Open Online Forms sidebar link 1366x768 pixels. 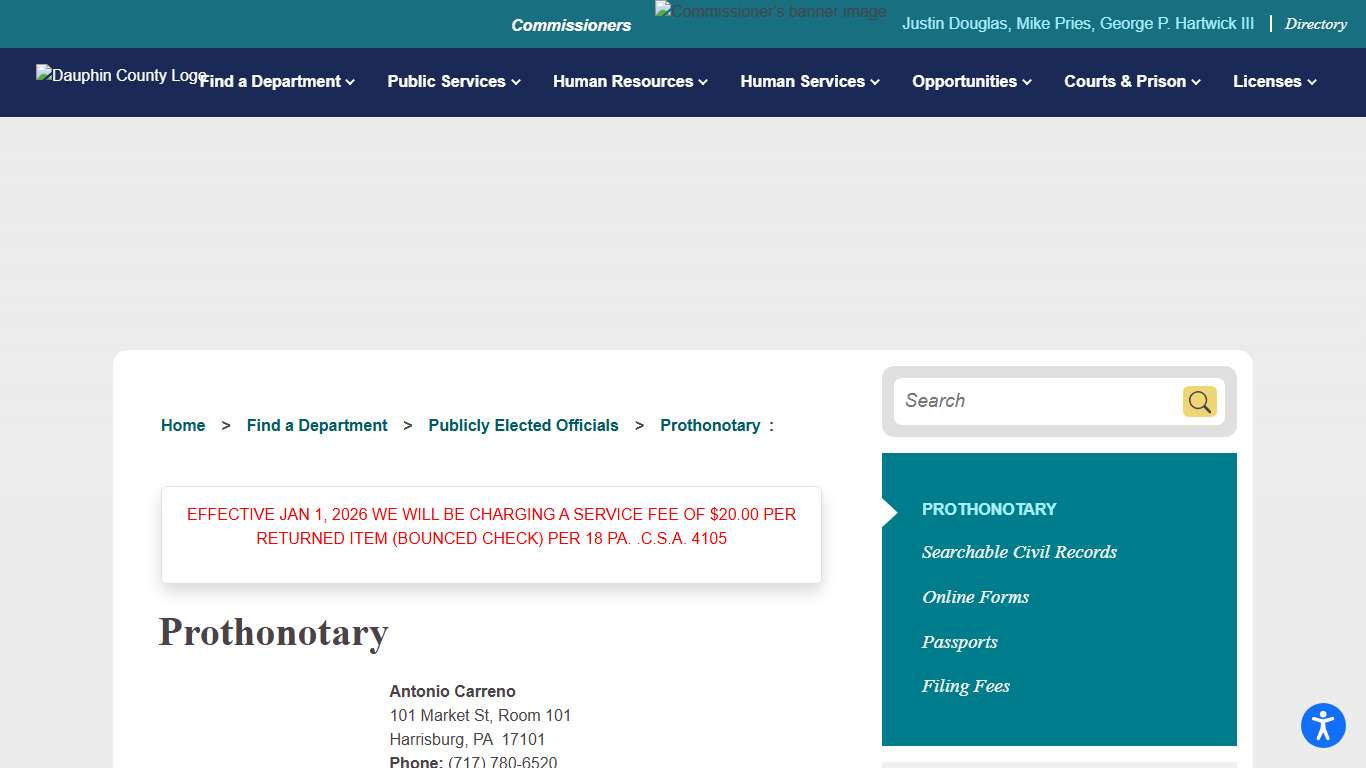tap(975, 597)
